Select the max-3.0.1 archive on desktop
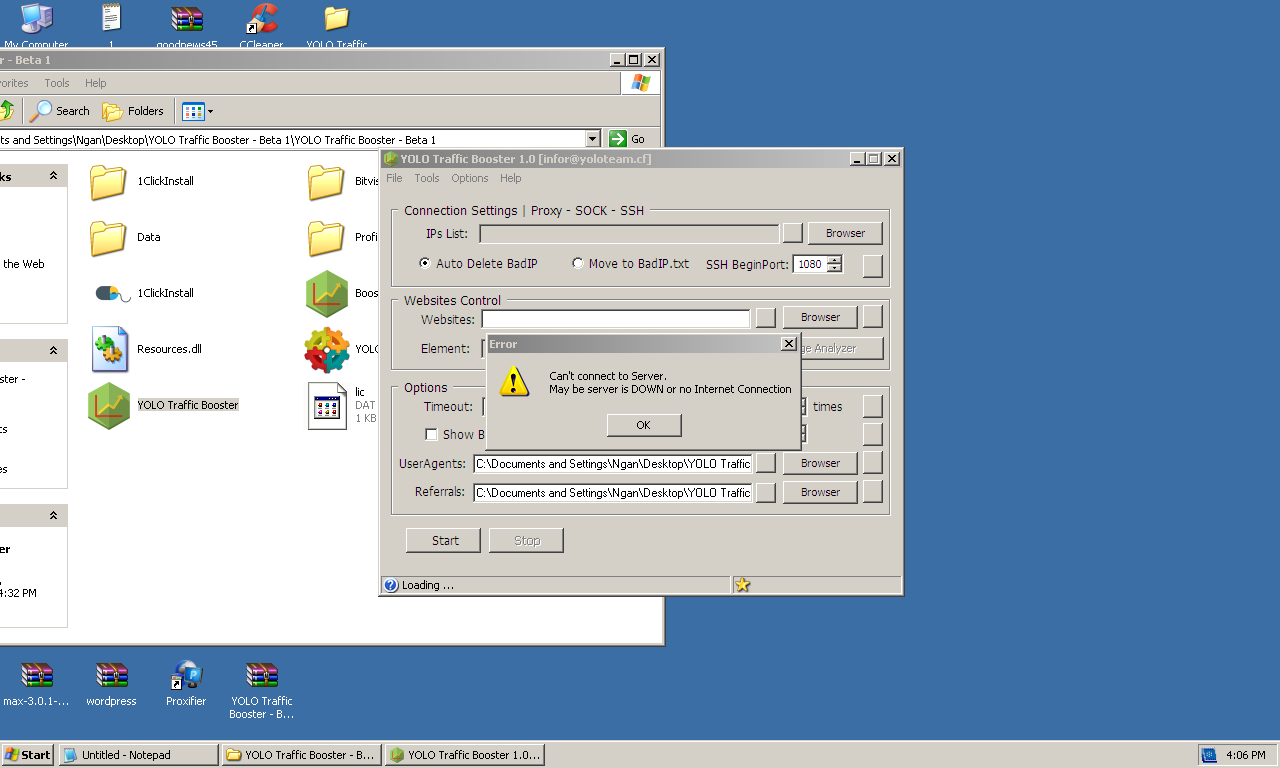Viewport: 1280px width, 768px height. click(36, 676)
